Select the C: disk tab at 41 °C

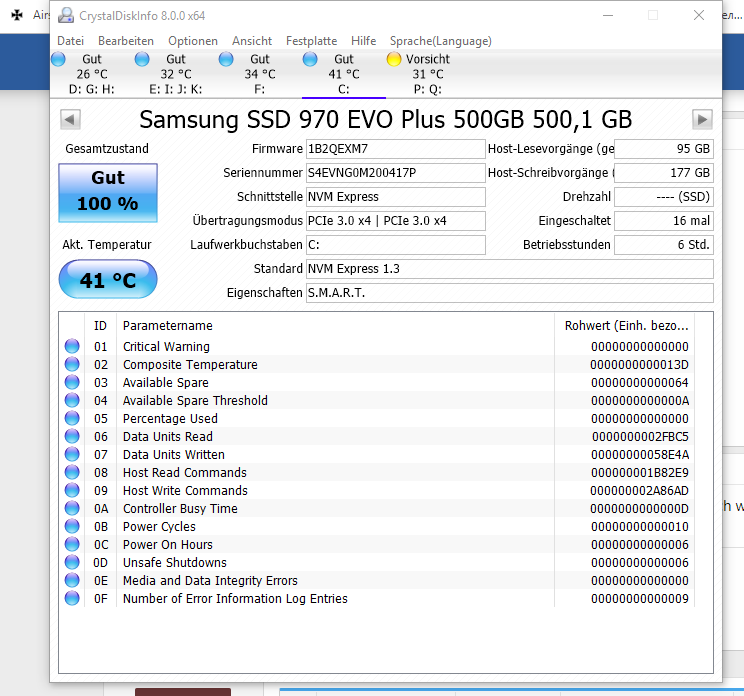point(344,74)
